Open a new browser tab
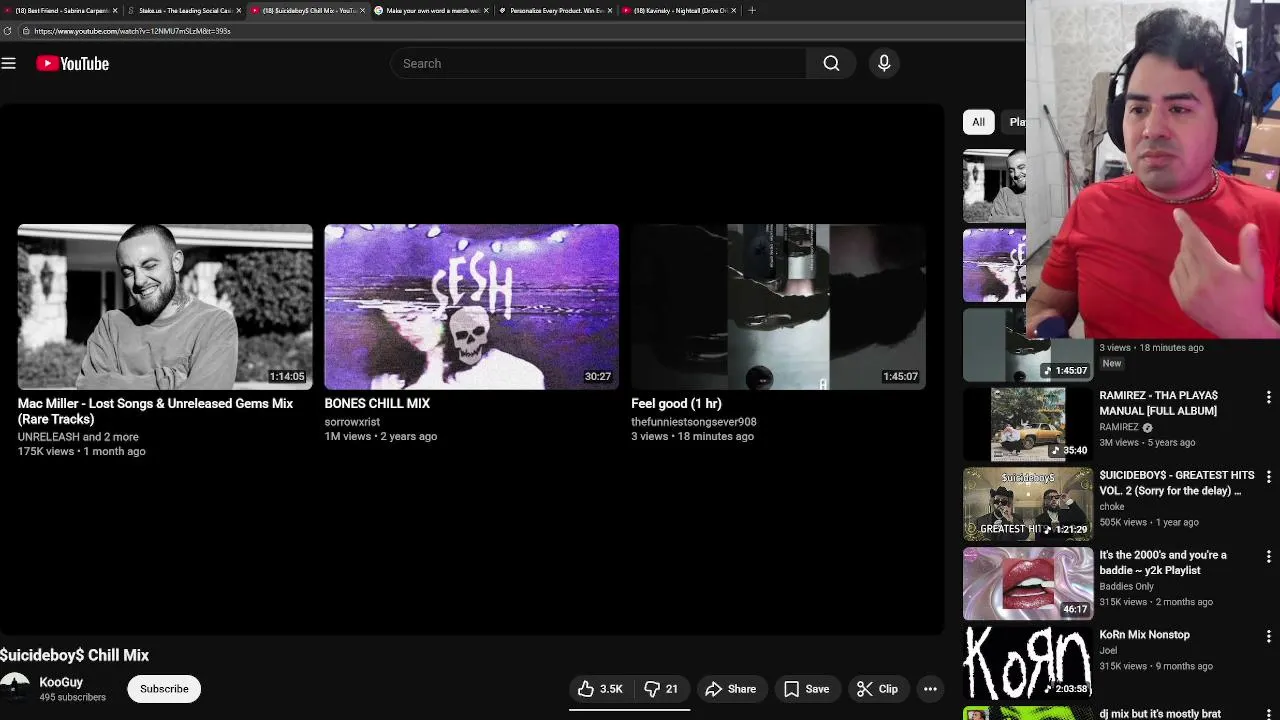The image size is (1280, 720). pos(752,10)
